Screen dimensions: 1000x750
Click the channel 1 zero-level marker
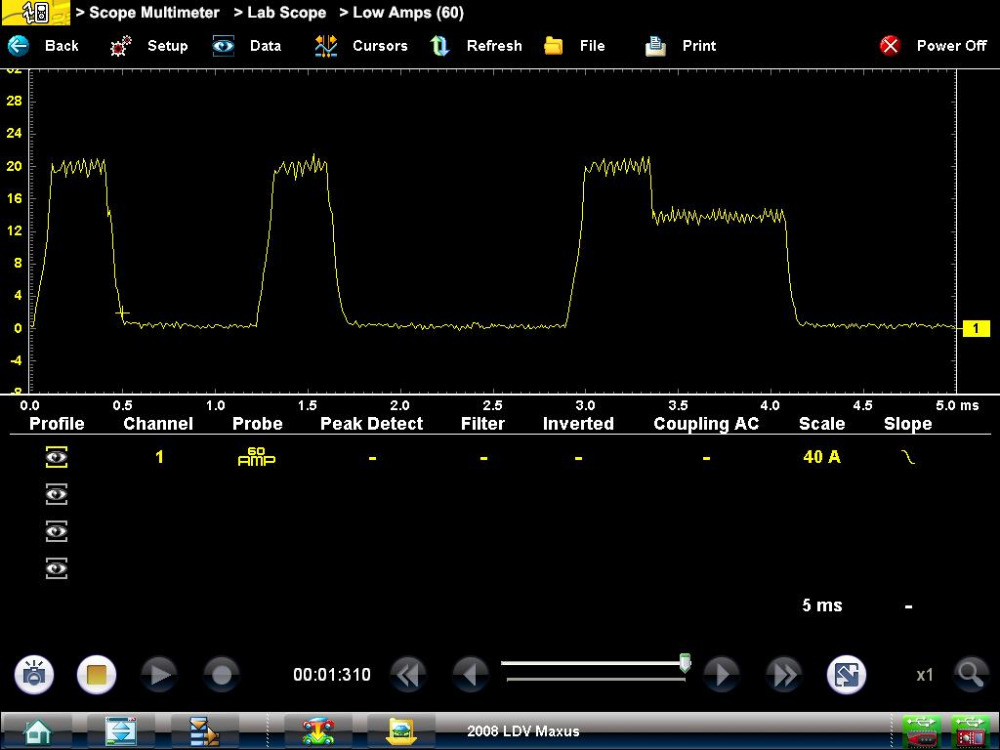(975, 328)
